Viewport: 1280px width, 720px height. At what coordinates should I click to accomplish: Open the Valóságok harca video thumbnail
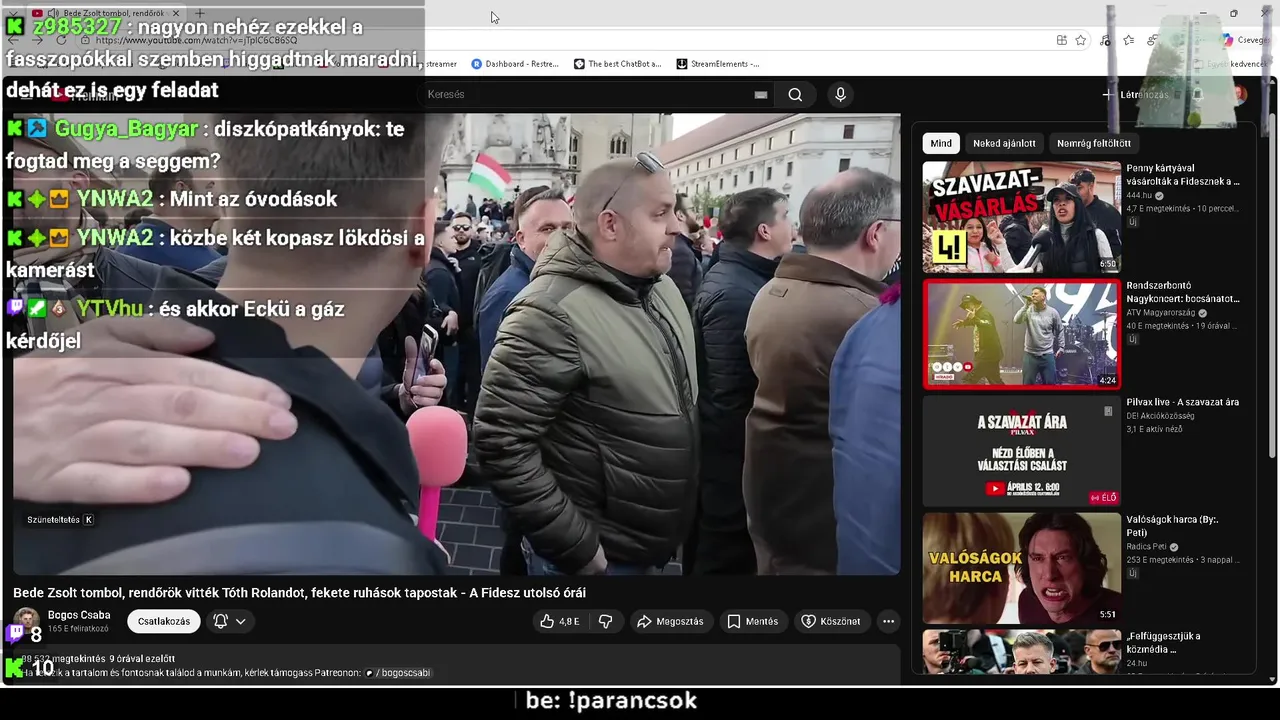1021,568
